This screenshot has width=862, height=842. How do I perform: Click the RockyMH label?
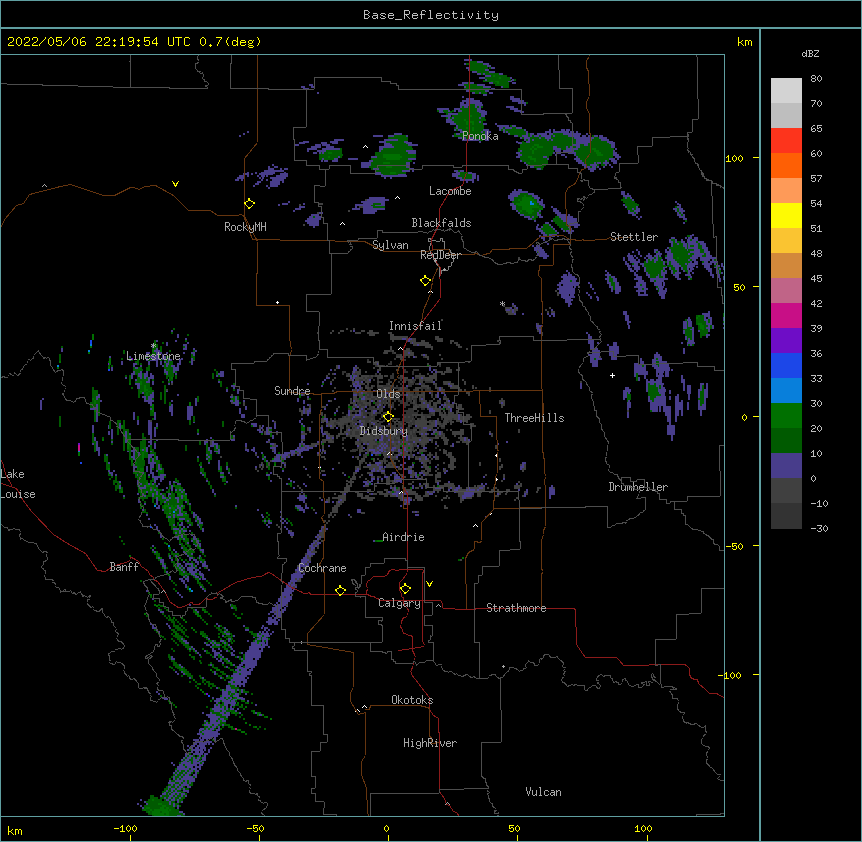(245, 227)
